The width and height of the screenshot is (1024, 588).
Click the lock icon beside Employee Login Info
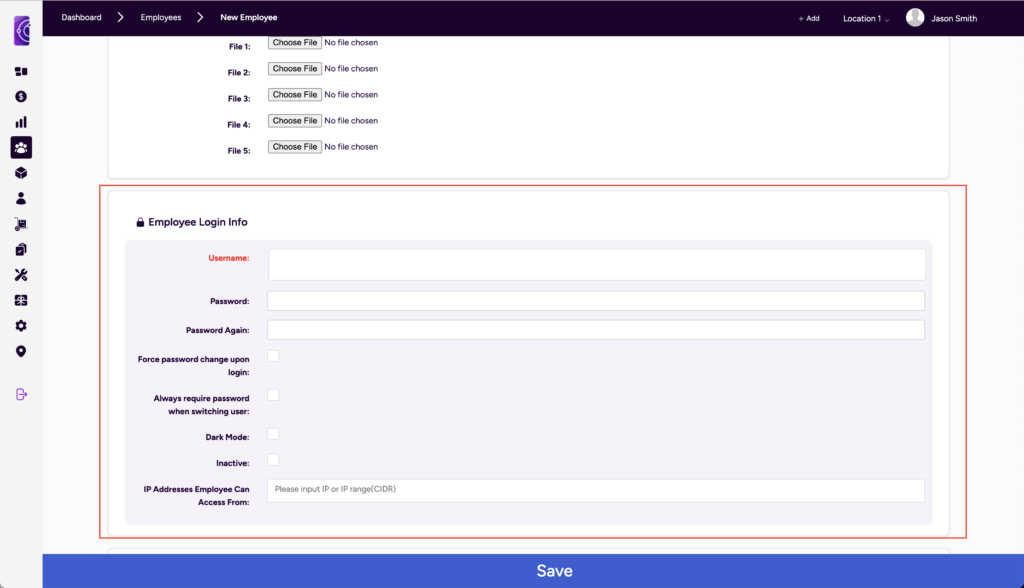pos(140,222)
